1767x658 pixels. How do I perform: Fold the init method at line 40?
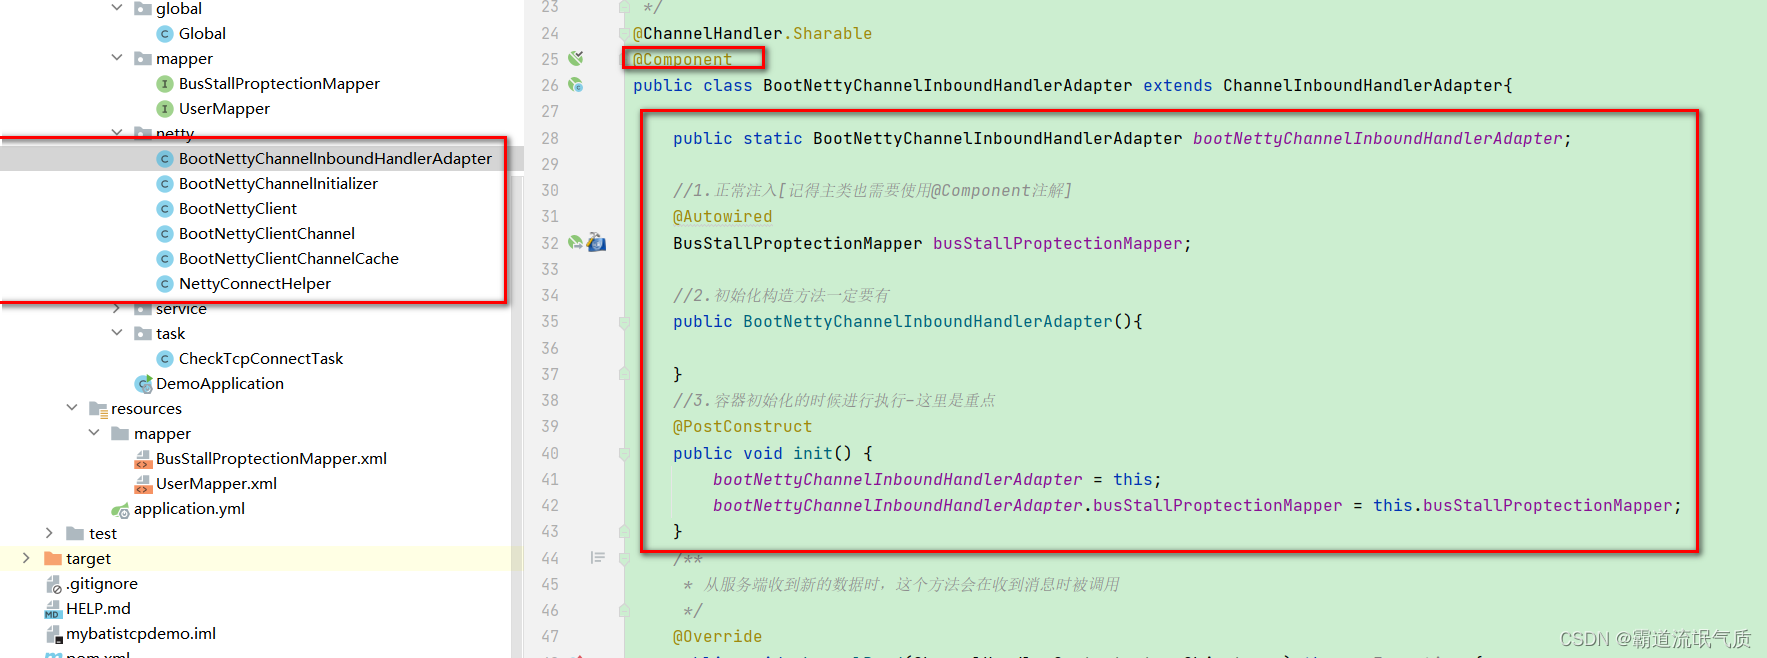[x=624, y=454]
